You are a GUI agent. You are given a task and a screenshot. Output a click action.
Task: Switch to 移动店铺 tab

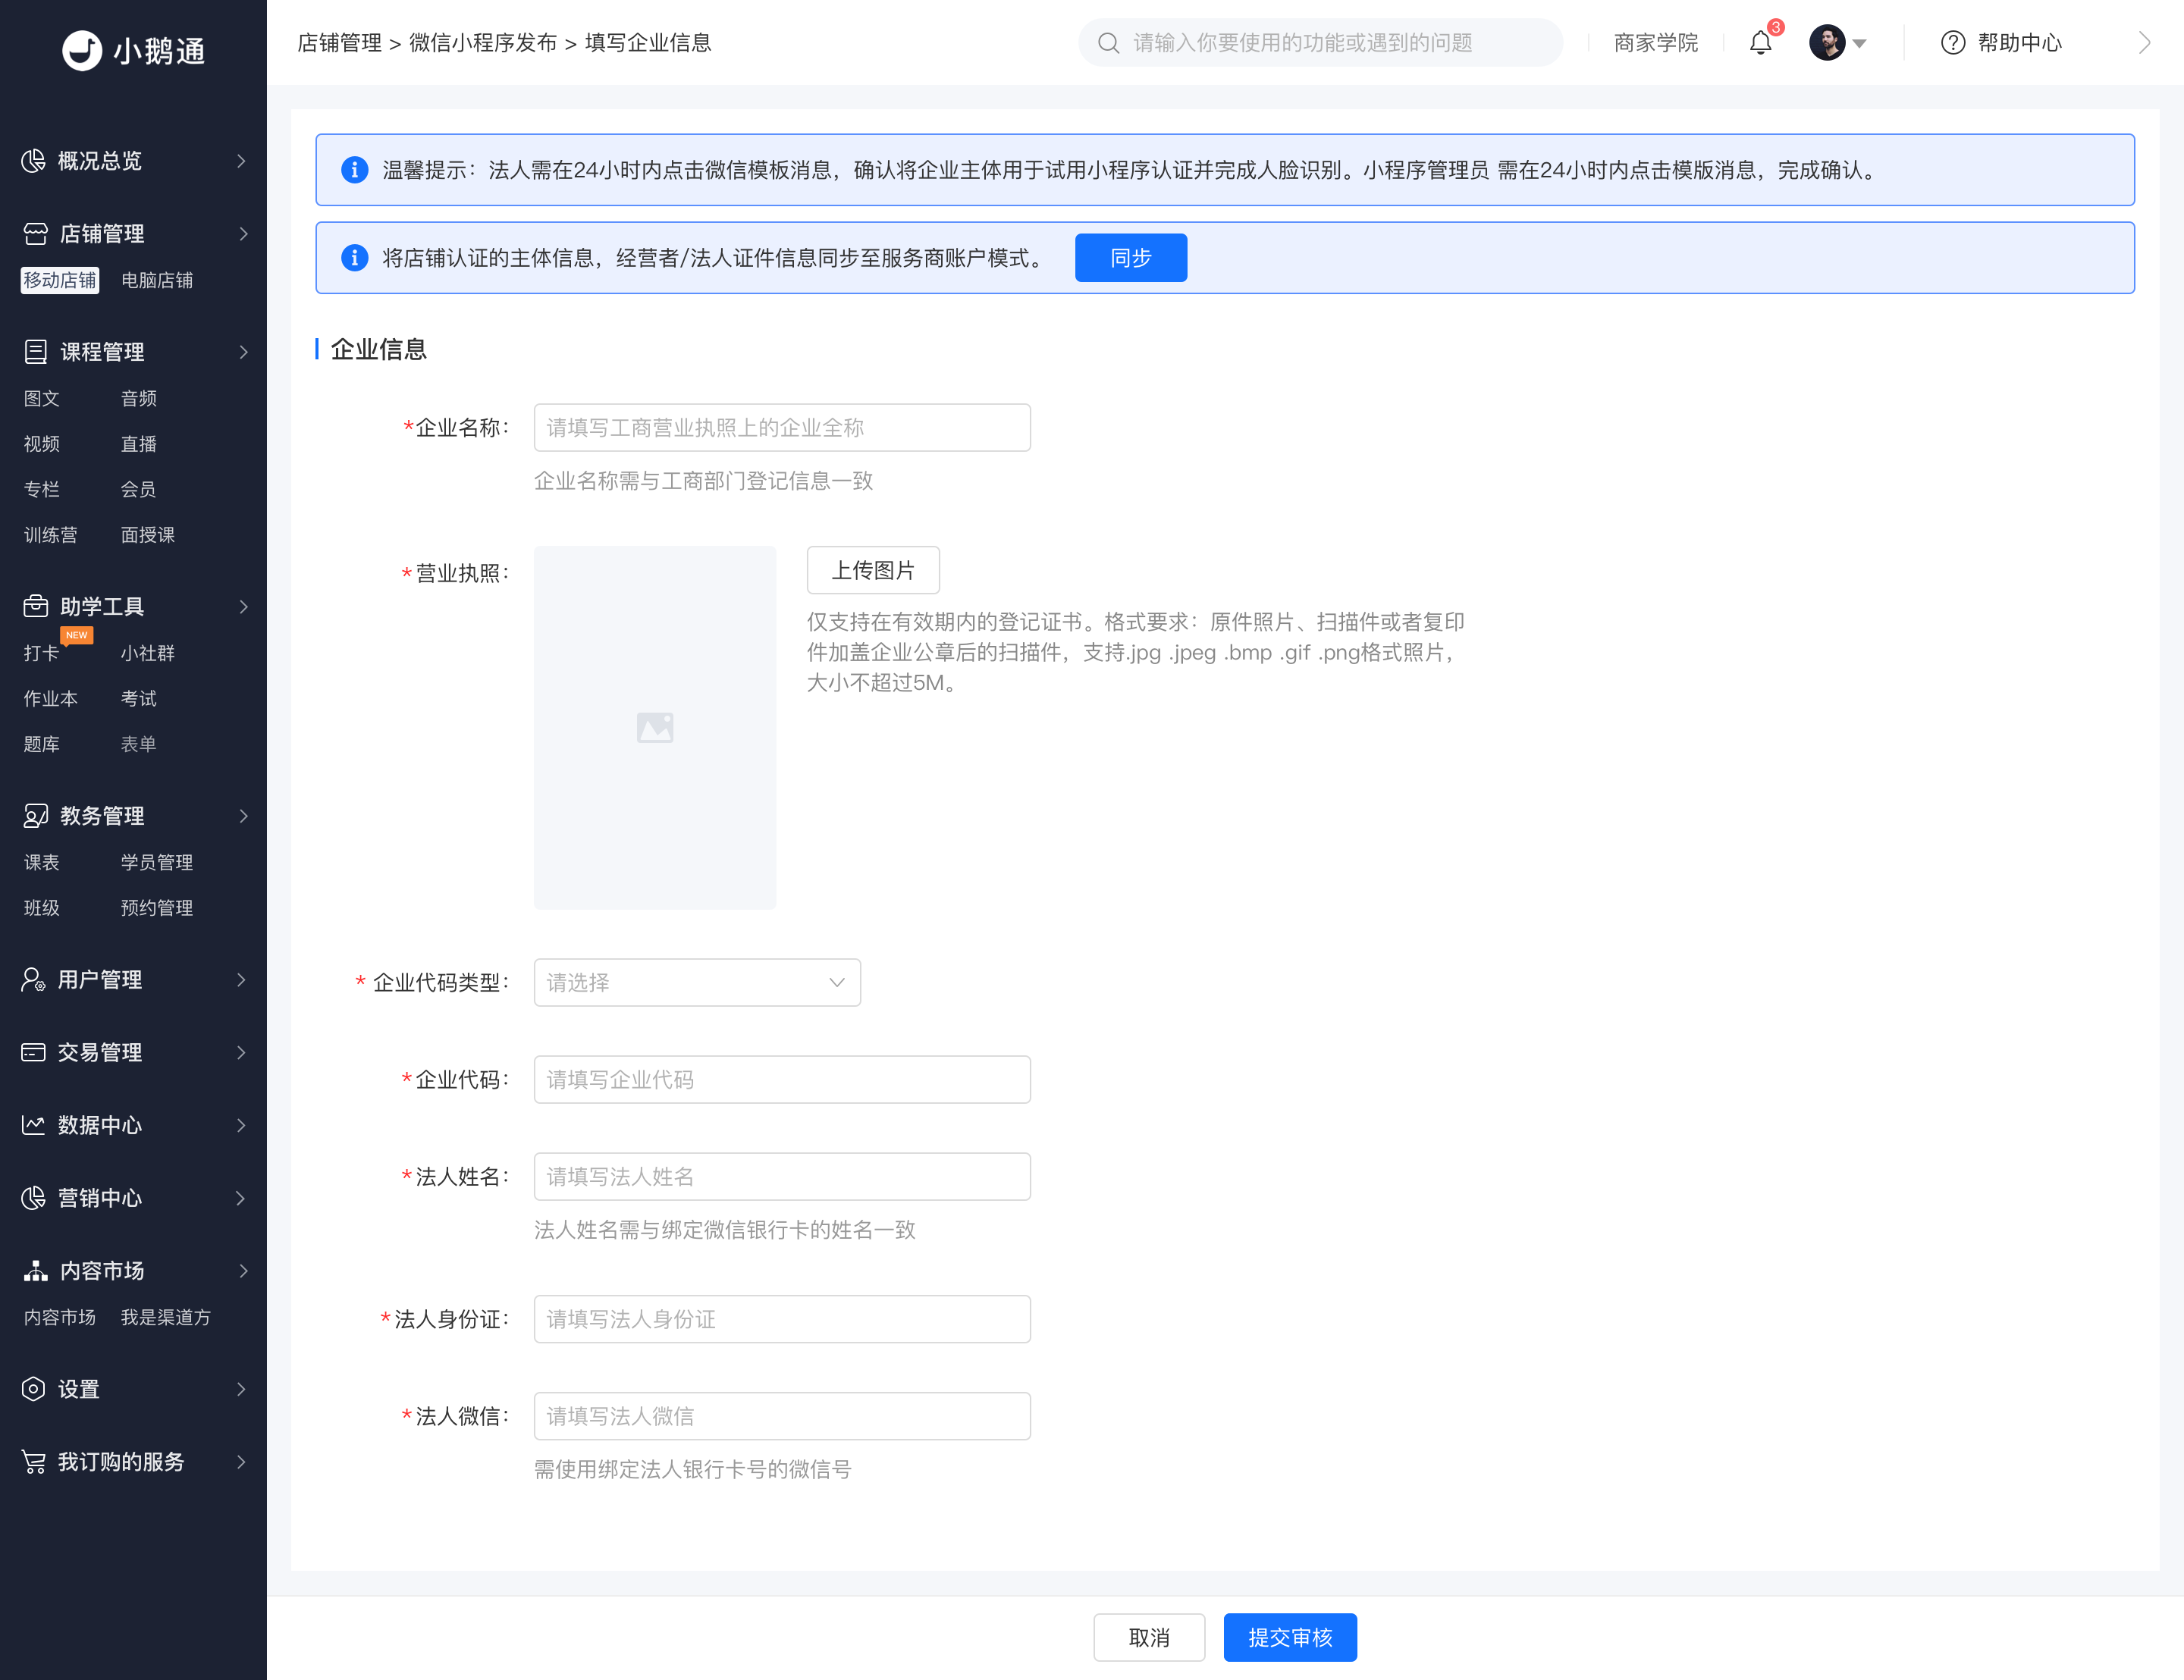click(60, 280)
